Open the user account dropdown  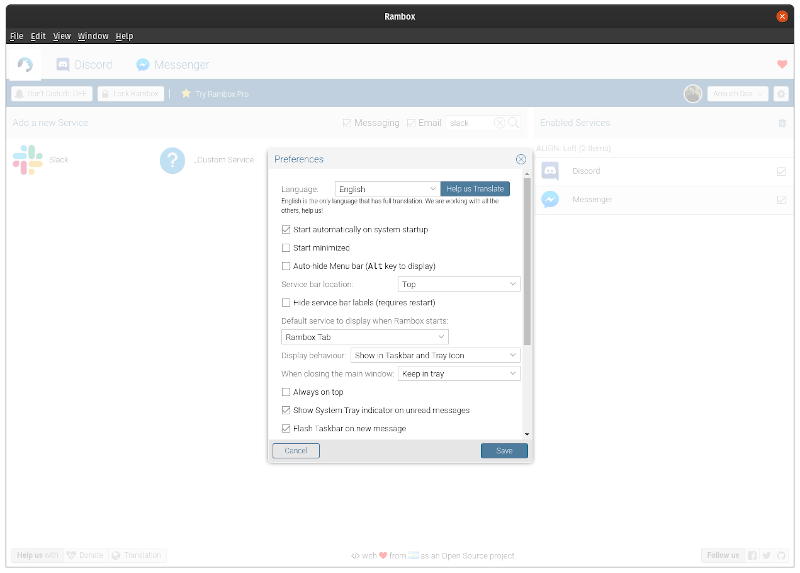[x=737, y=94]
